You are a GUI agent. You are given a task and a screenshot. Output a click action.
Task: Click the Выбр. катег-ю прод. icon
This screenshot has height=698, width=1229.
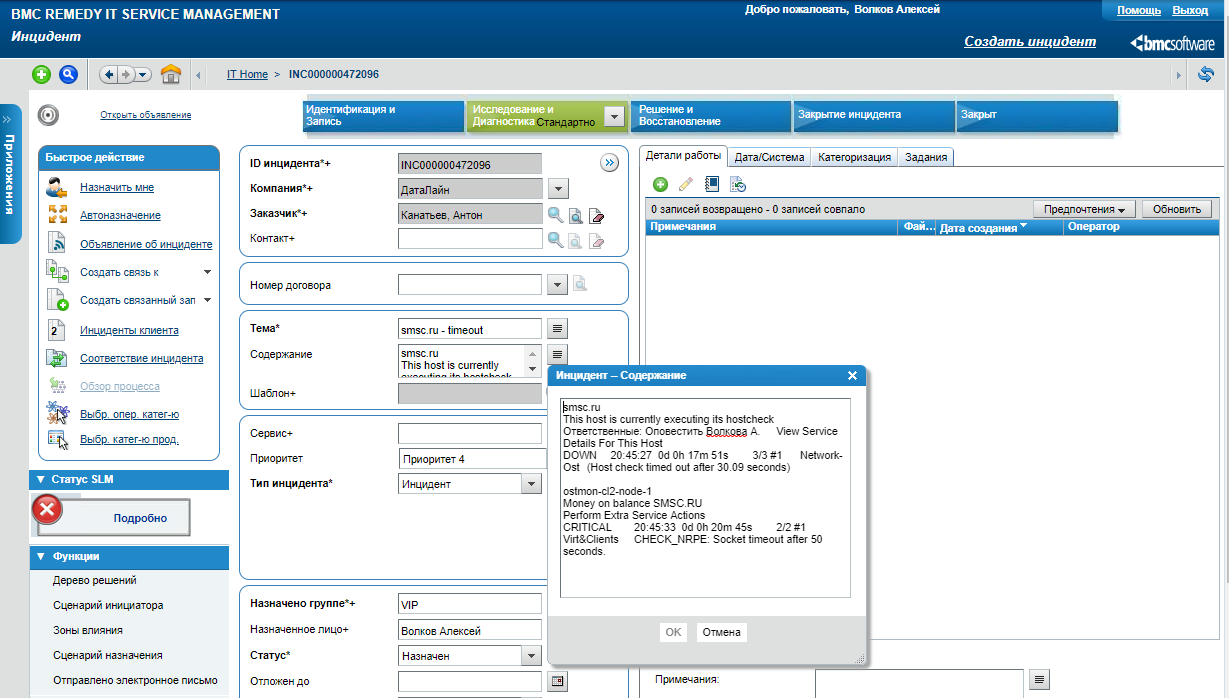point(58,439)
